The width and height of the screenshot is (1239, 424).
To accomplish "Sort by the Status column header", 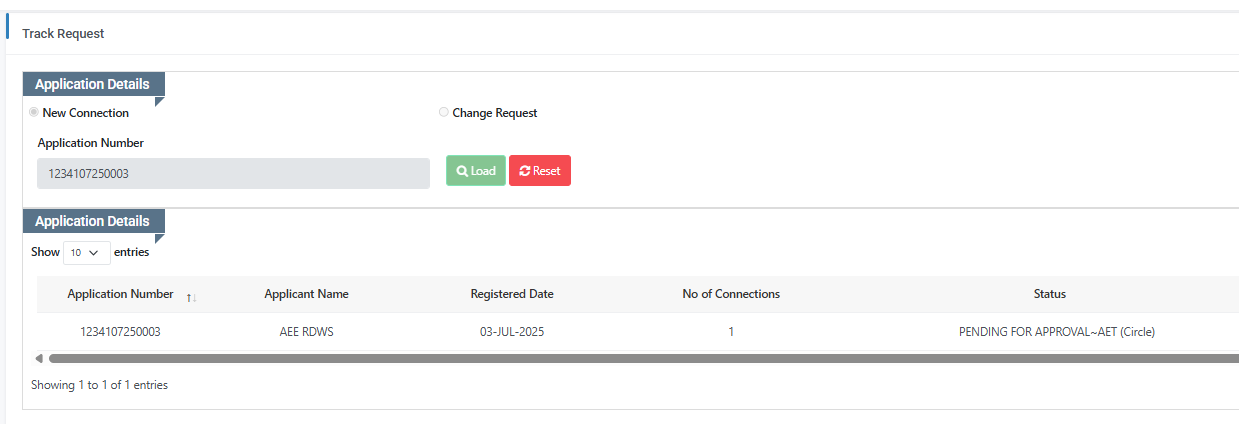I will click(1049, 294).
